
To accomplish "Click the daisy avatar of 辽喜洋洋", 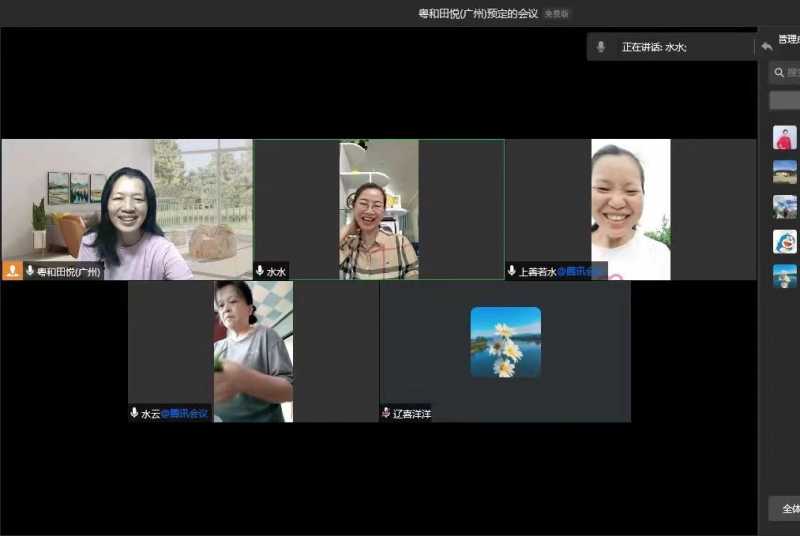I will (505, 342).
